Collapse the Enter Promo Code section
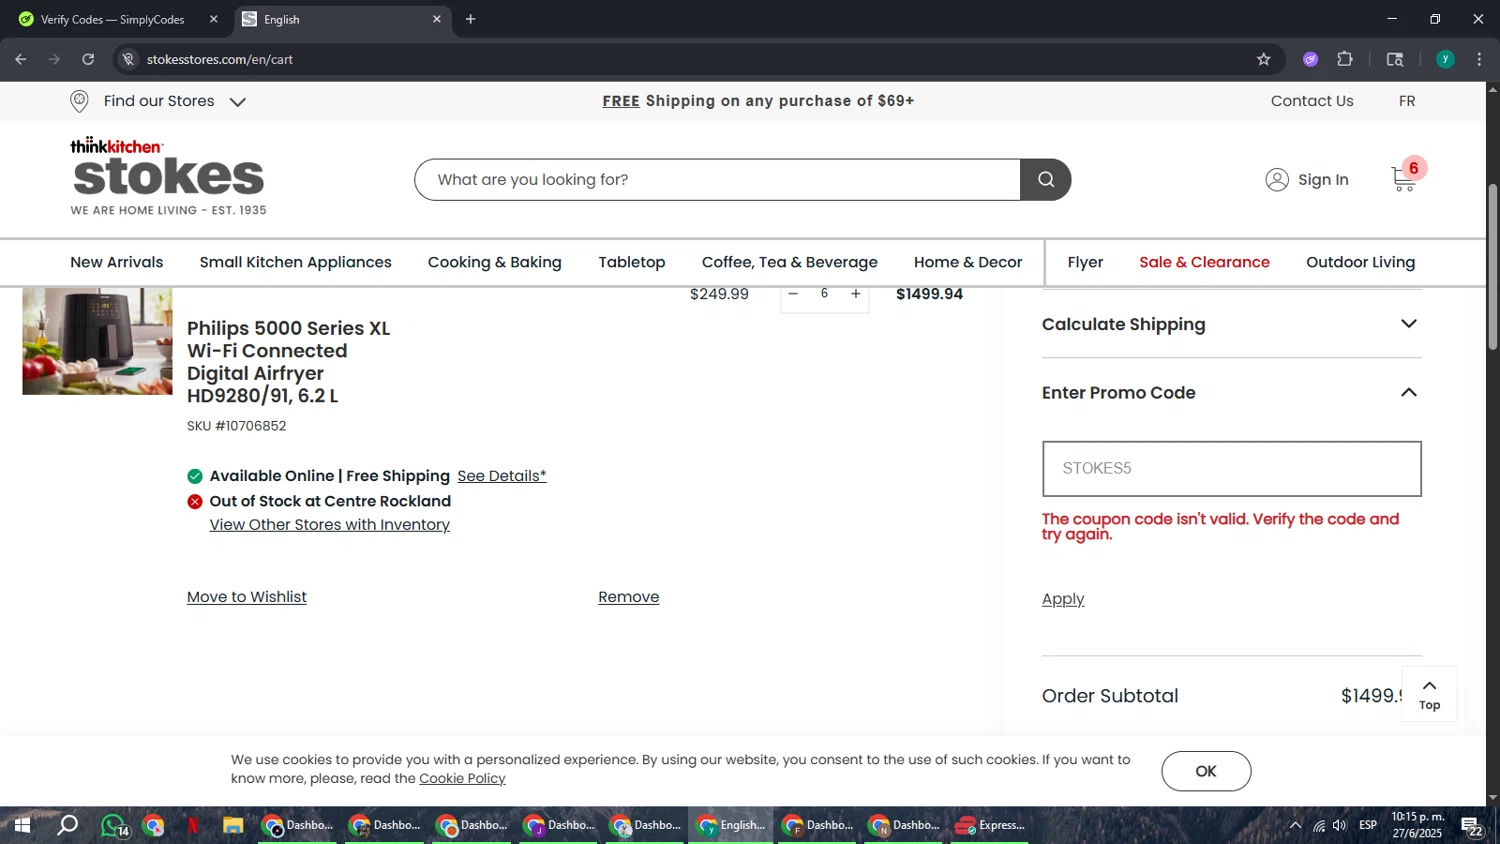The width and height of the screenshot is (1500, 844). [x=1409, y=393]
